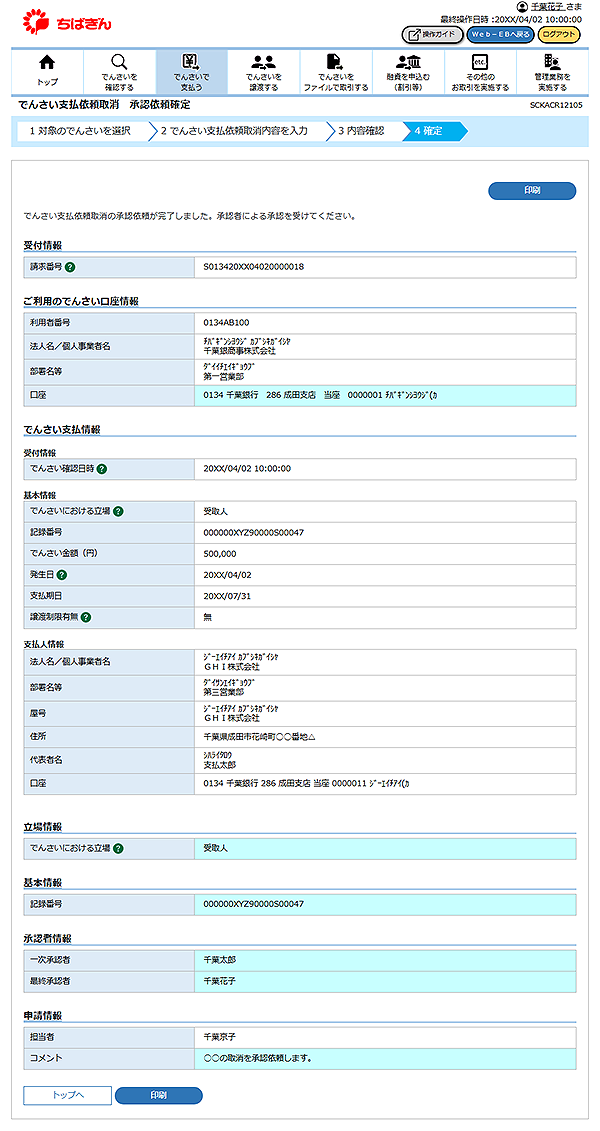Click company name 千葉銀商事株式会社
This screenshot has width=600, height=1131.
(x=239, y=351)
